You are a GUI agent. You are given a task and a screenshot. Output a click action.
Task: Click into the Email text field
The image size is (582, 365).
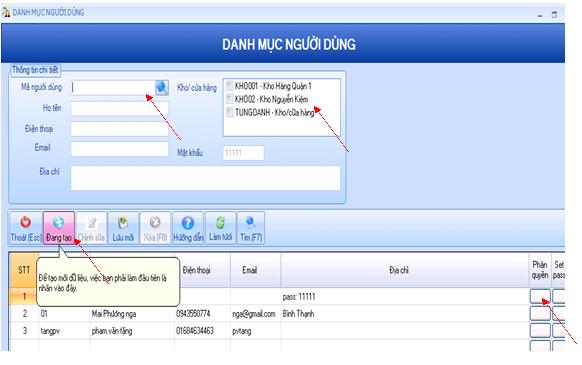(120, 149)
